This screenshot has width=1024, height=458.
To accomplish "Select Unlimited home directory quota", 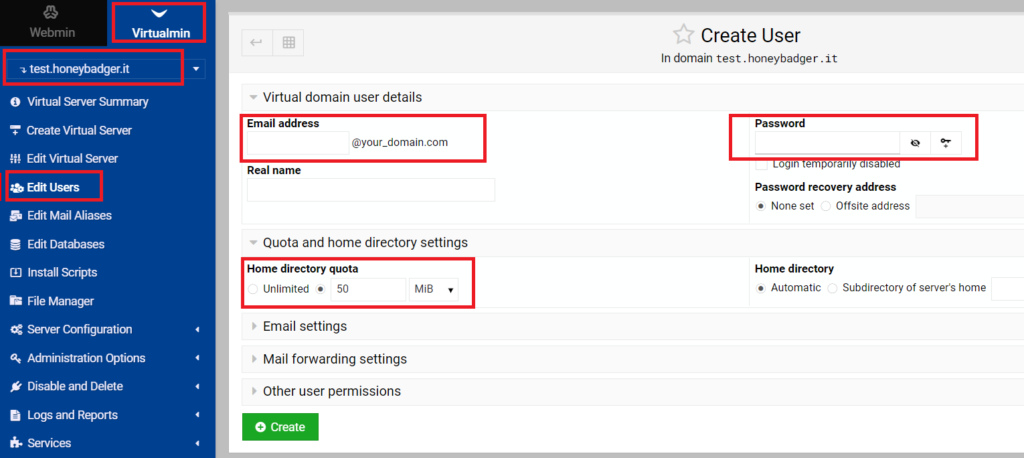I will [x=253, y=289].
